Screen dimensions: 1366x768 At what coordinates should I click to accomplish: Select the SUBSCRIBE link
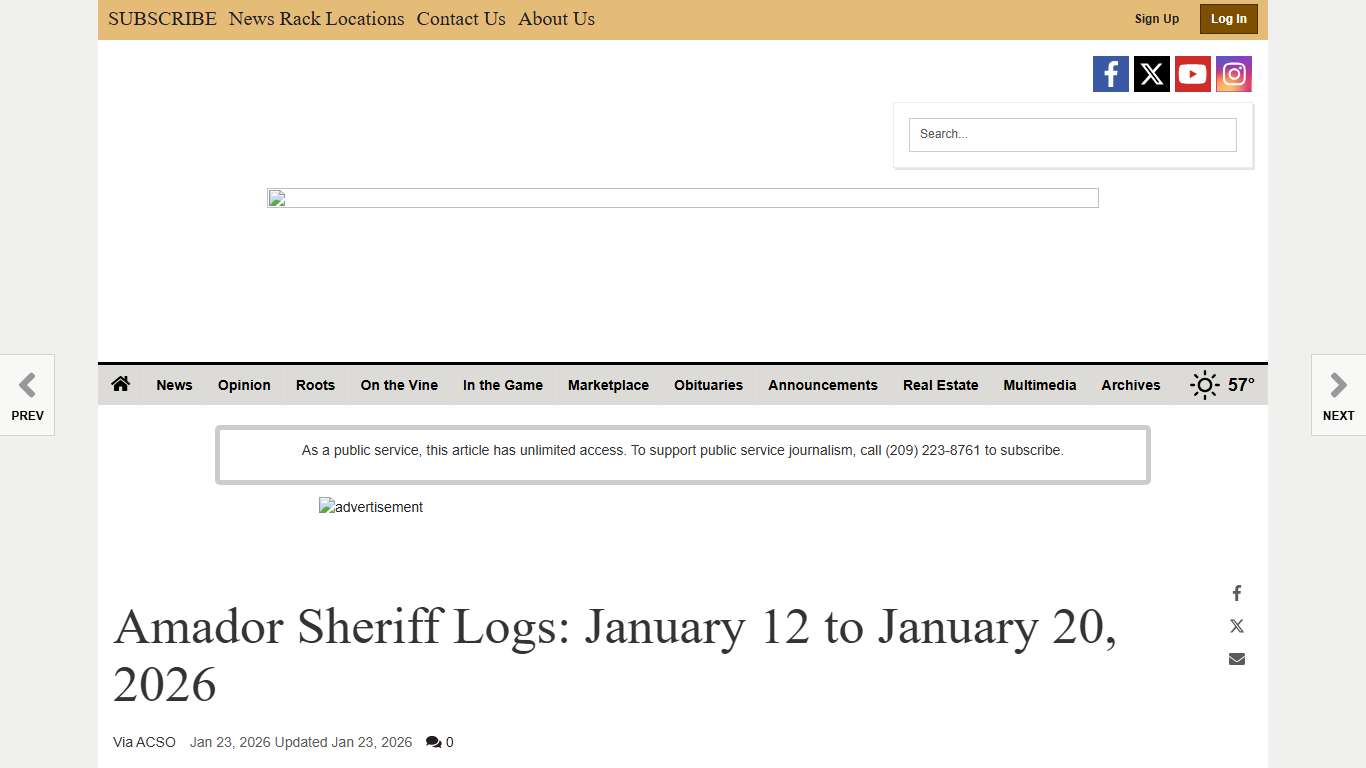[162, 18]
